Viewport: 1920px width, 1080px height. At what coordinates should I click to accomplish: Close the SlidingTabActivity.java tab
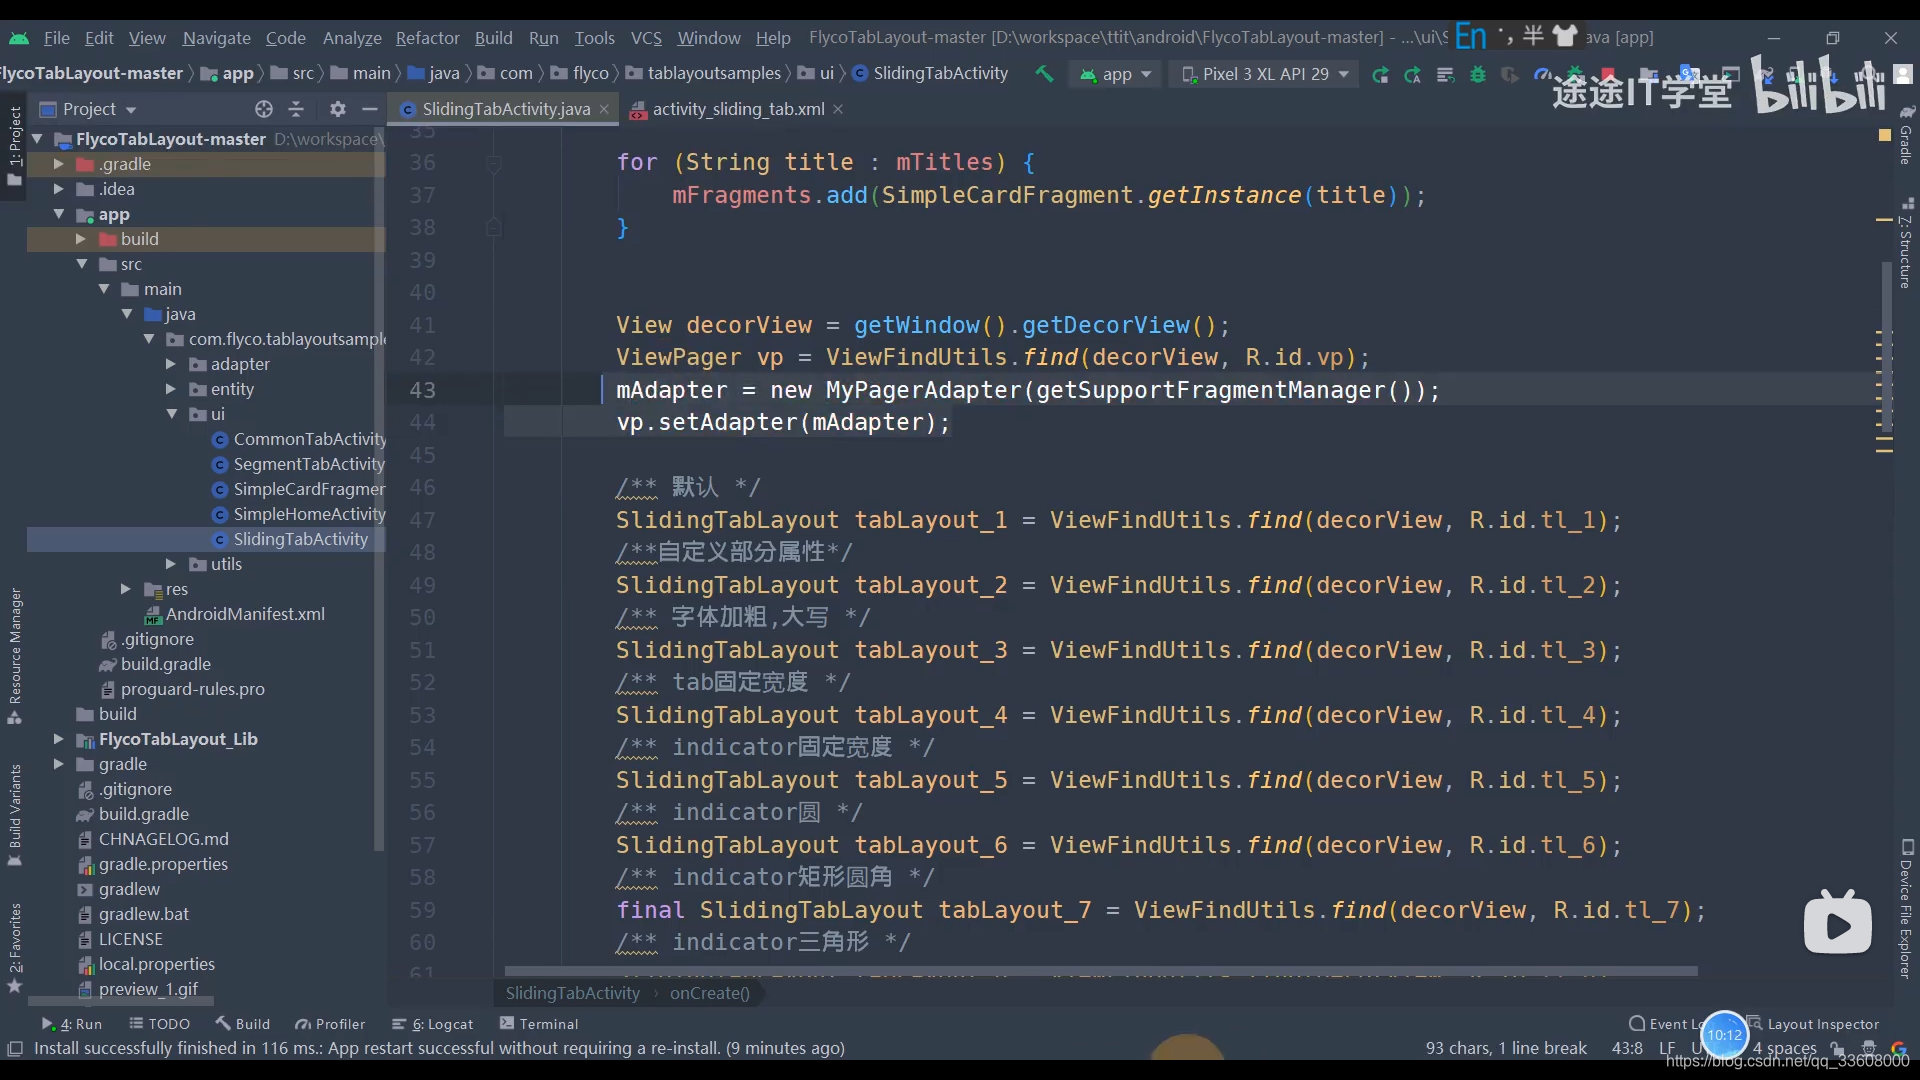pos(604,109)
